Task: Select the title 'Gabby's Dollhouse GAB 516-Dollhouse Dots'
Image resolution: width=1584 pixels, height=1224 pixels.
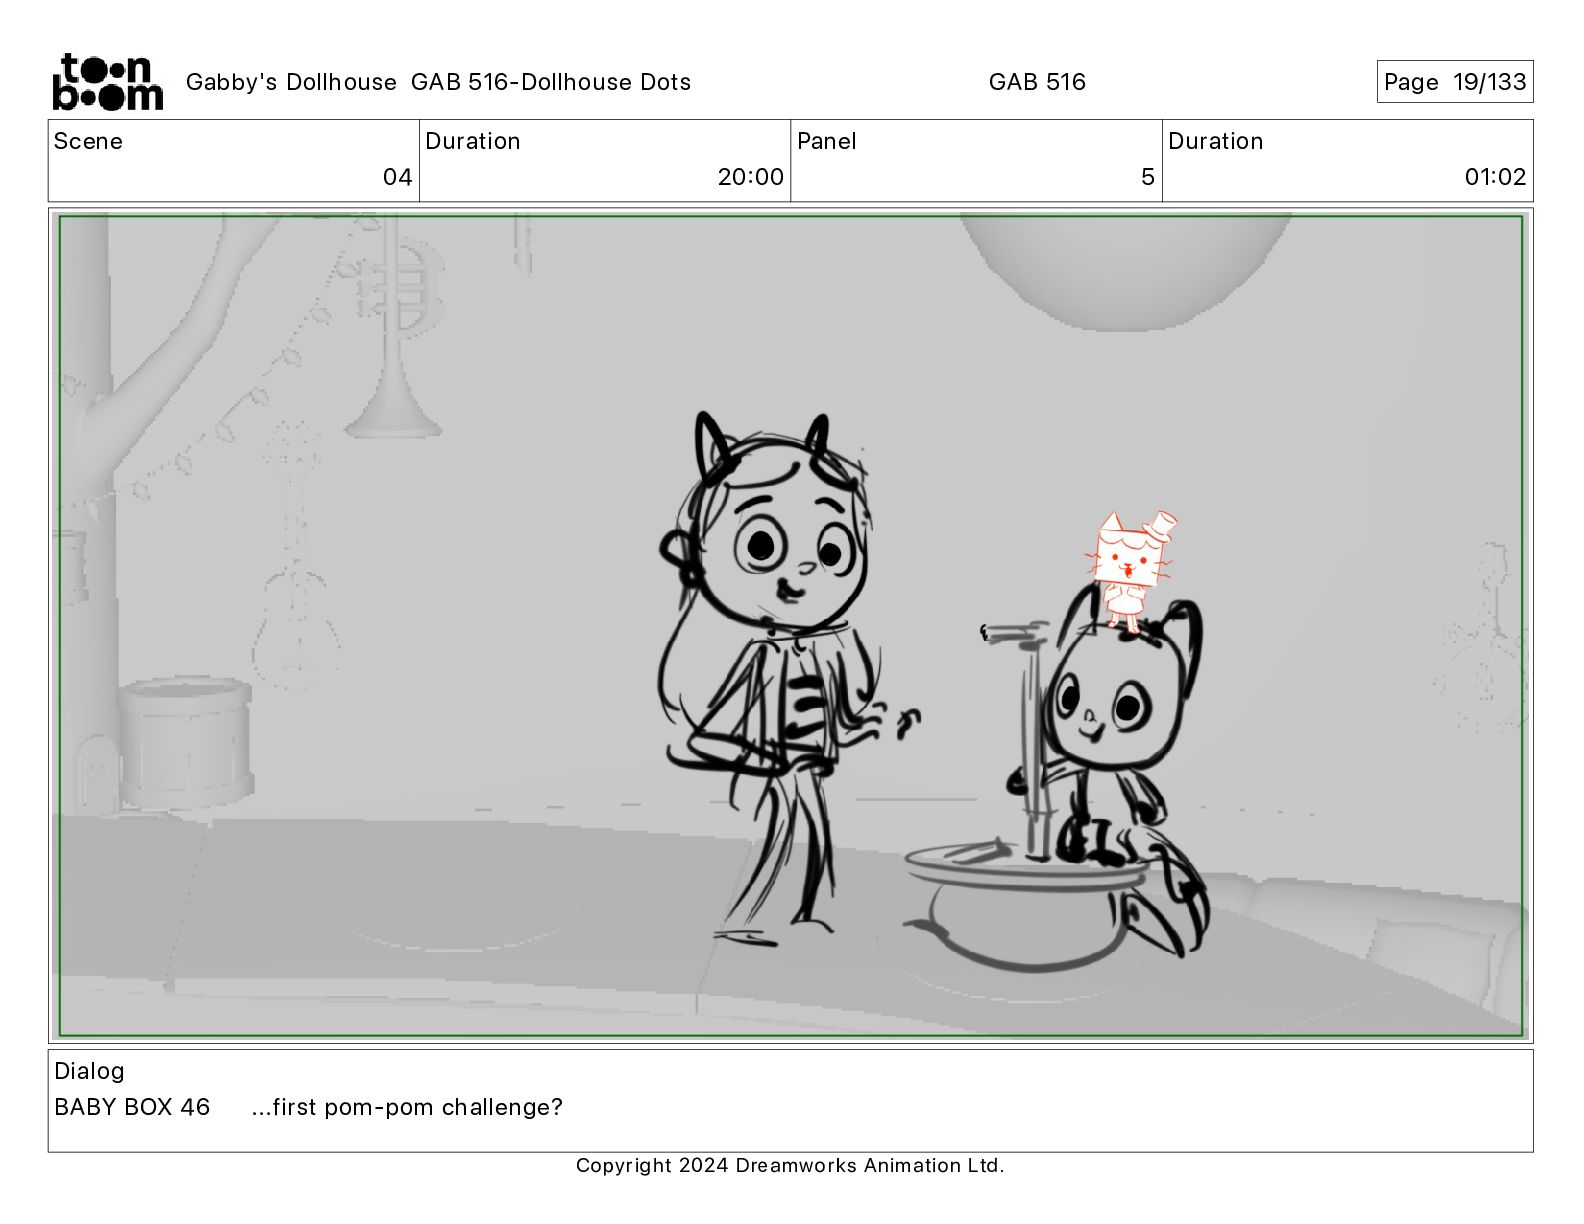Action: pyautogui.click(x=438, y=82)
